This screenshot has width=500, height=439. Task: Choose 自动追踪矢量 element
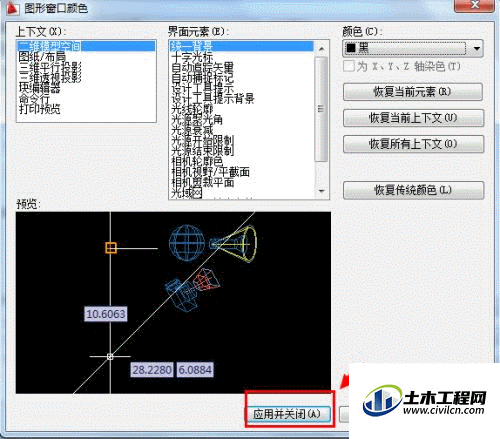(x=202, y=67)
